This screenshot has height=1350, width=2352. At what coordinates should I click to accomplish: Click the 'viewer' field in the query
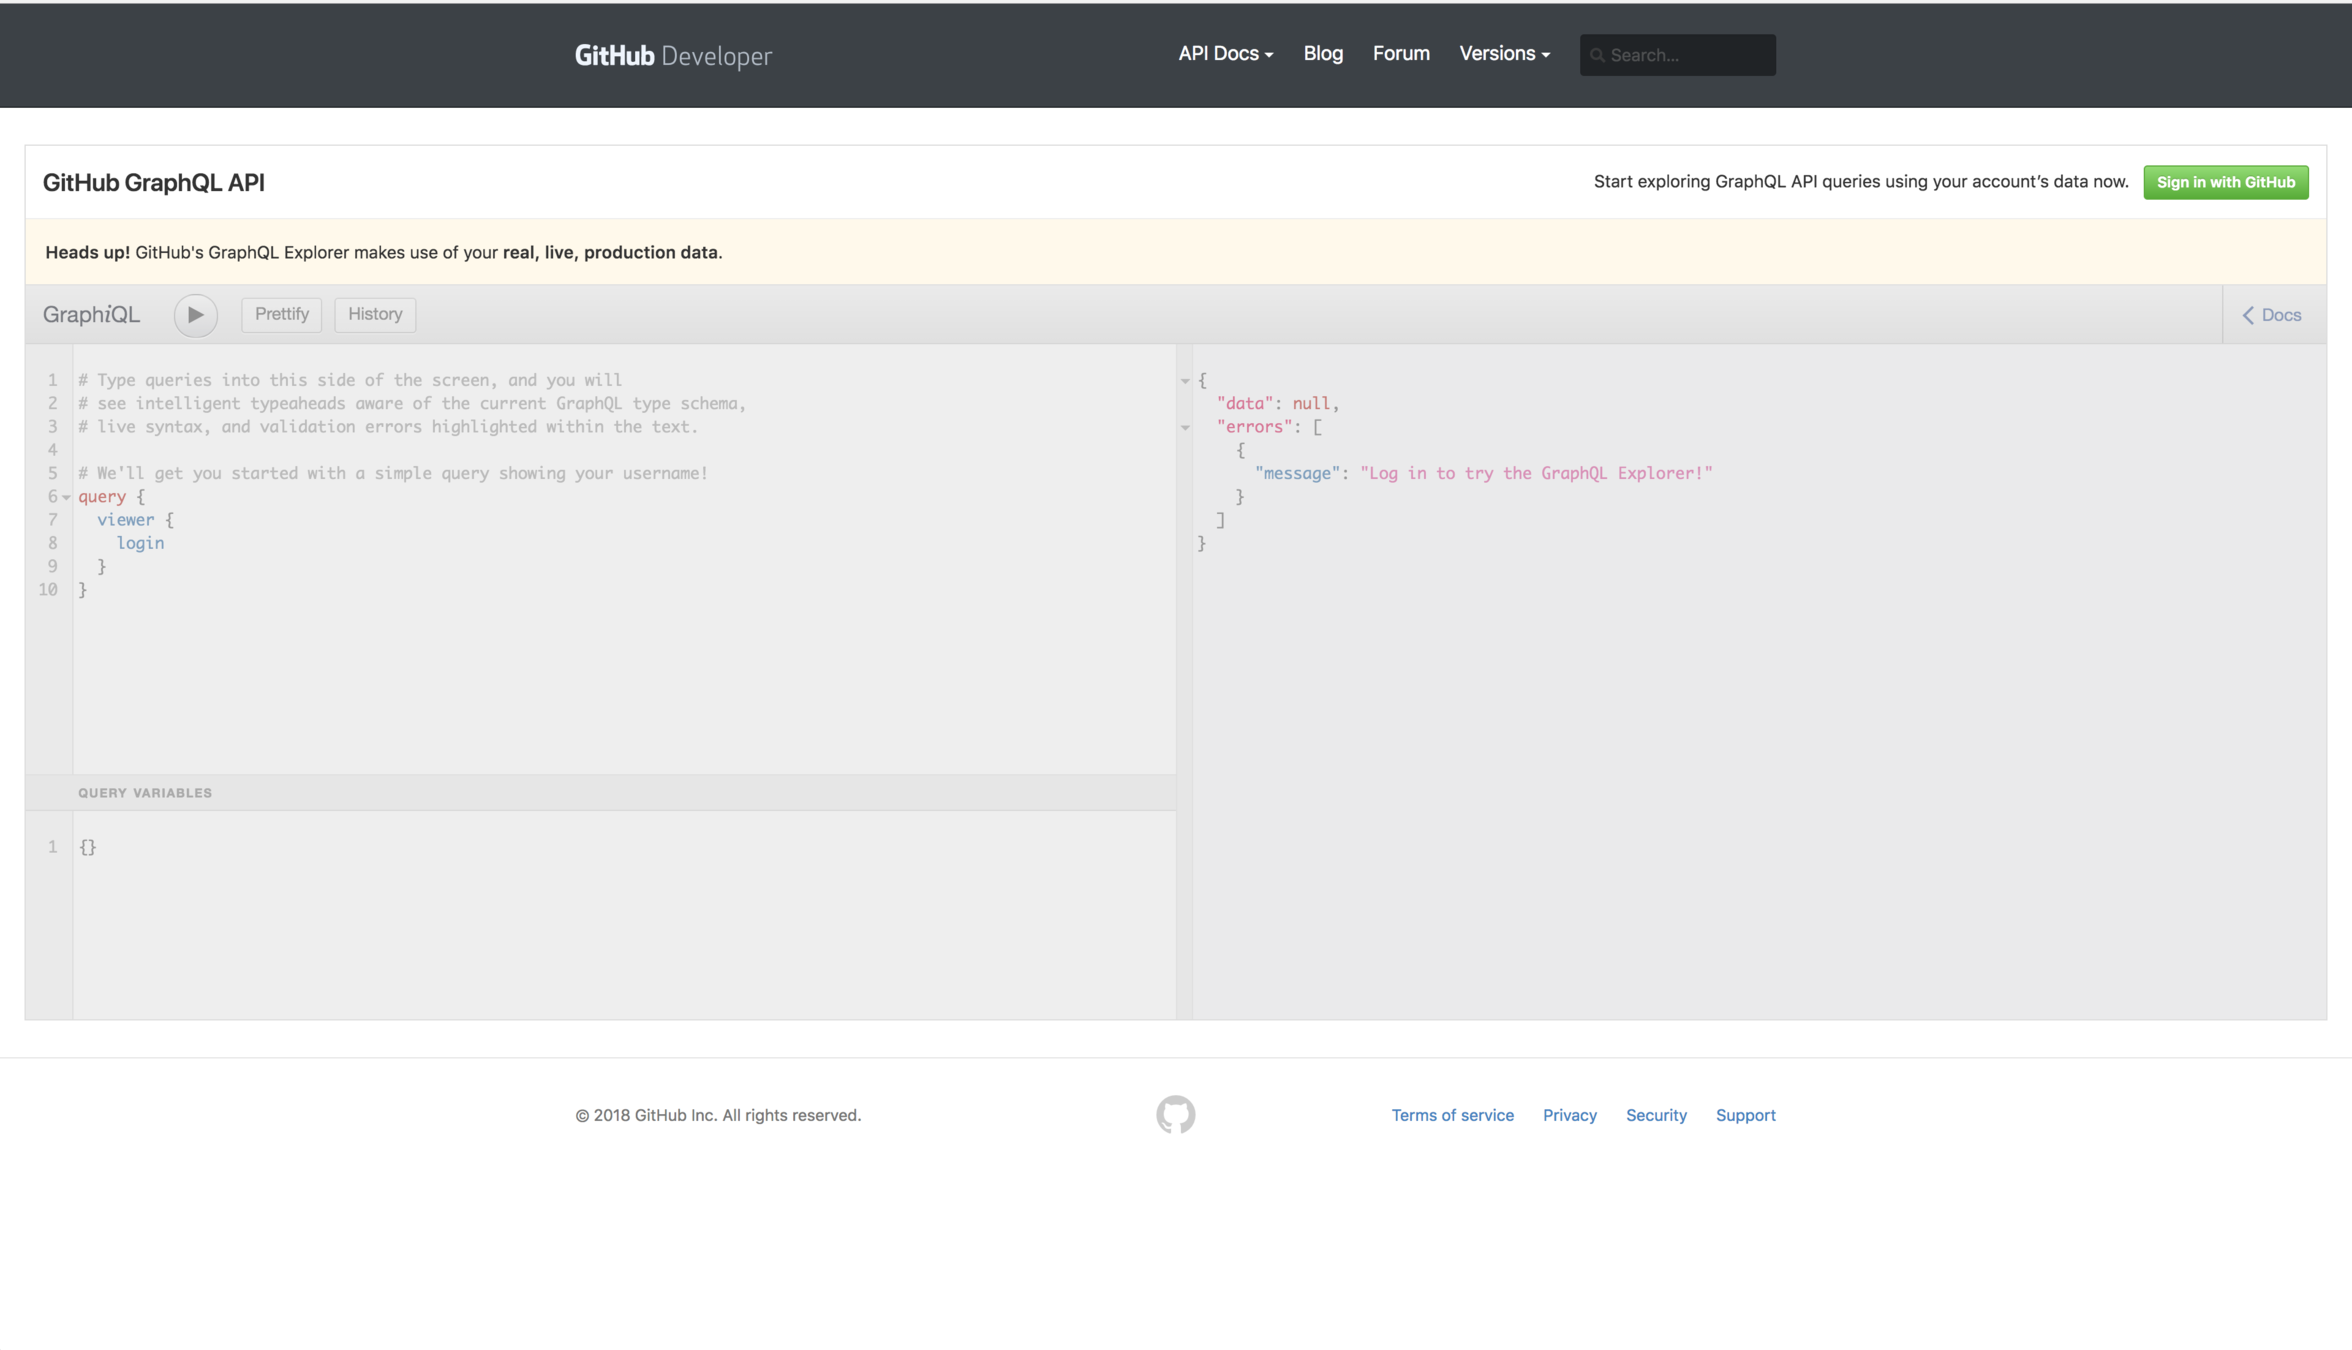pos(126,520)
